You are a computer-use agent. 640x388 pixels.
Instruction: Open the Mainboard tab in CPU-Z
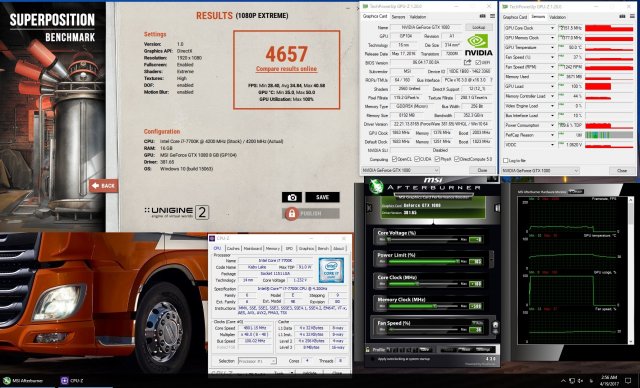[252, 248]
